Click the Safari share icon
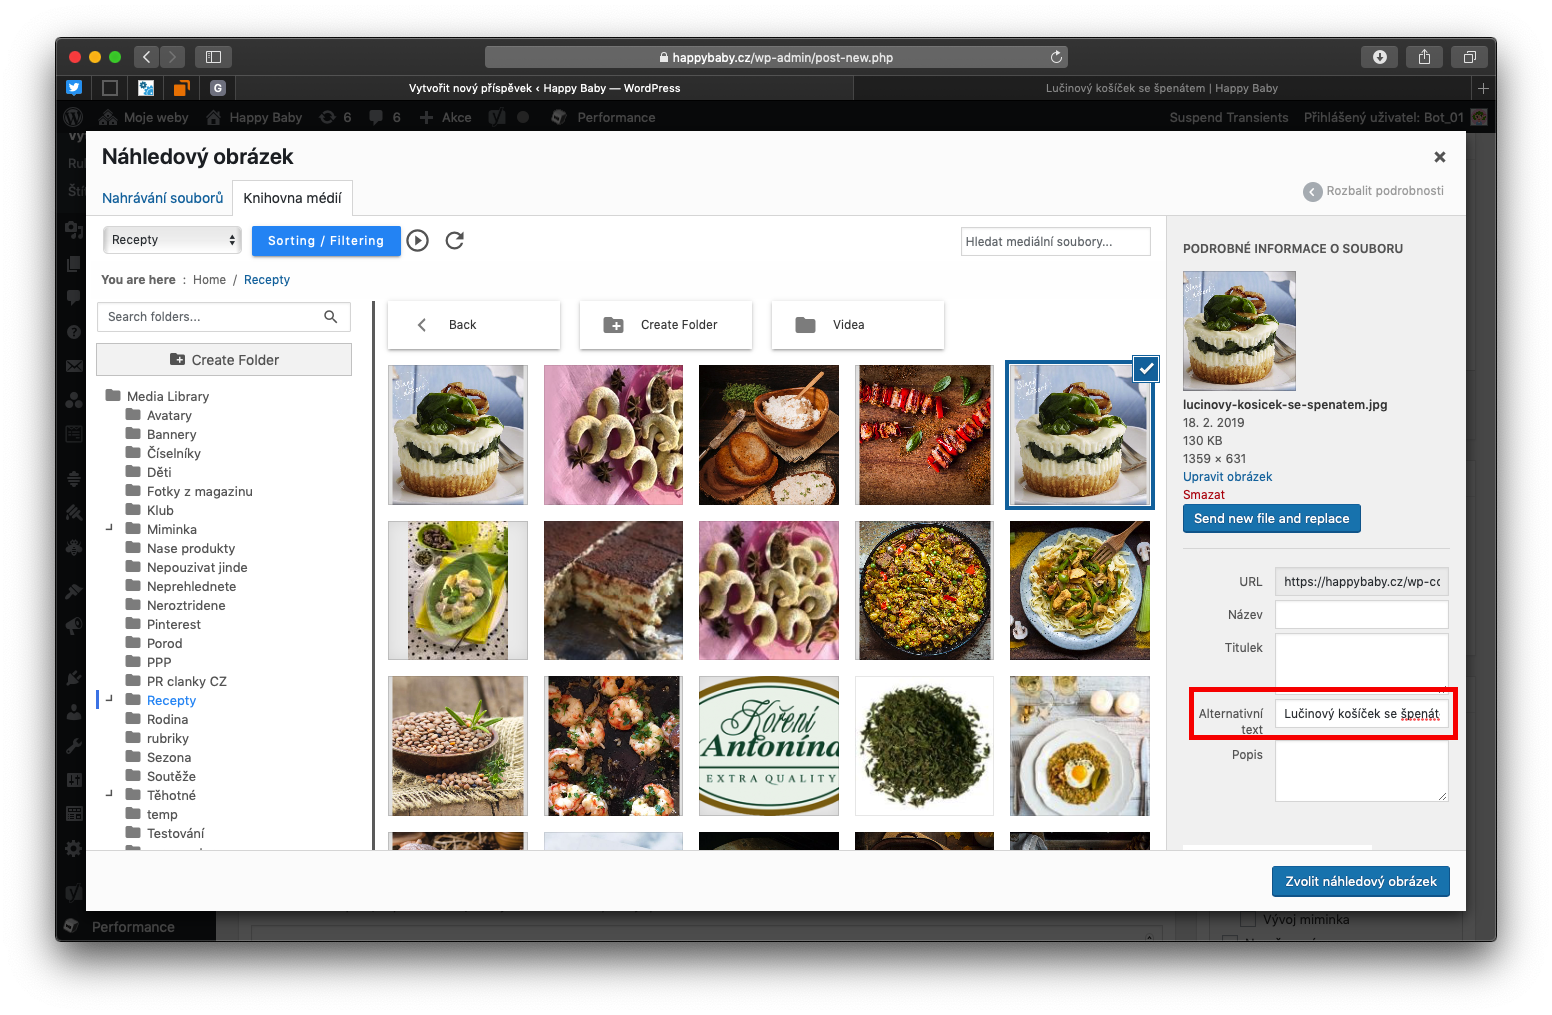 (1424, 57)
